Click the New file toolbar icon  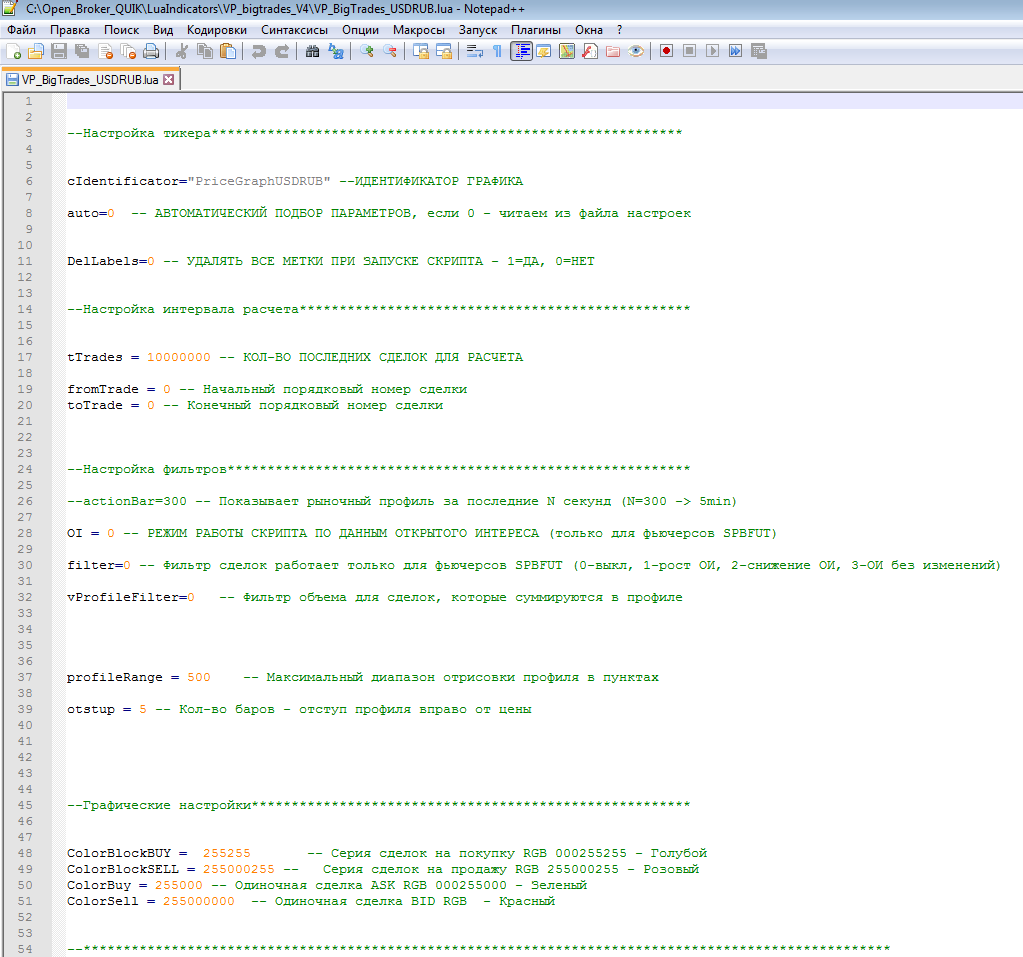13,51
